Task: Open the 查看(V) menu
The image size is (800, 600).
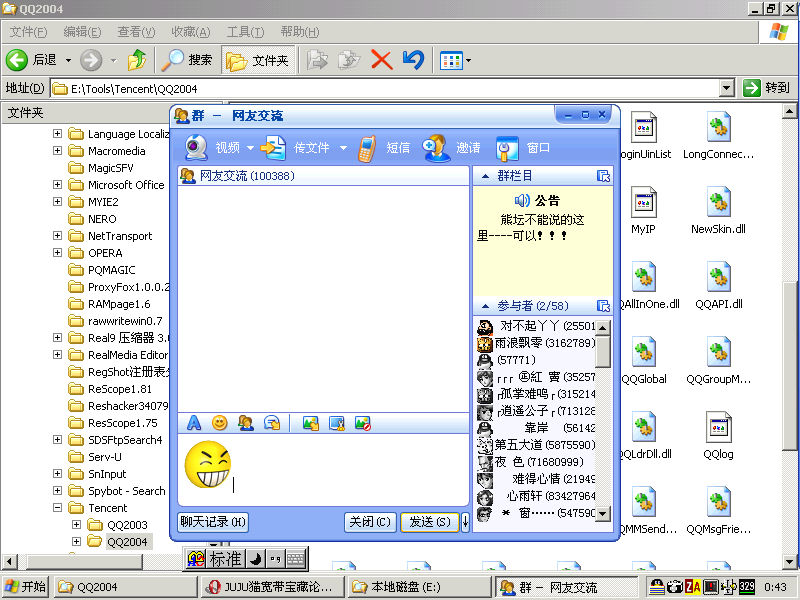Action: (x=136, y=32)
